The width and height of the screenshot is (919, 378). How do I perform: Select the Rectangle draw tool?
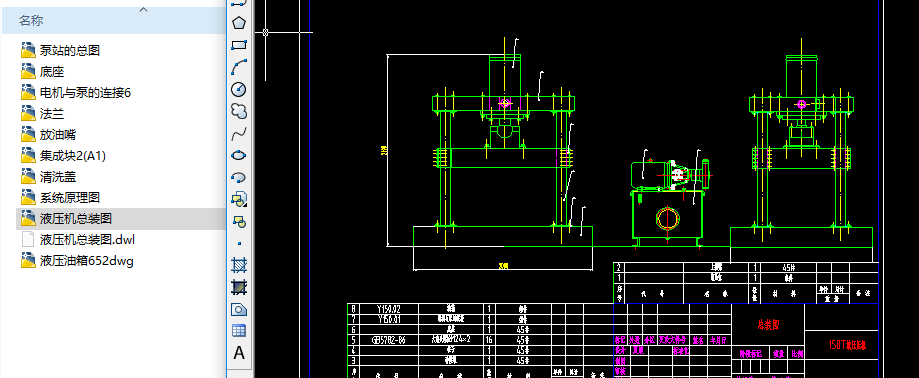pos(239,45)
